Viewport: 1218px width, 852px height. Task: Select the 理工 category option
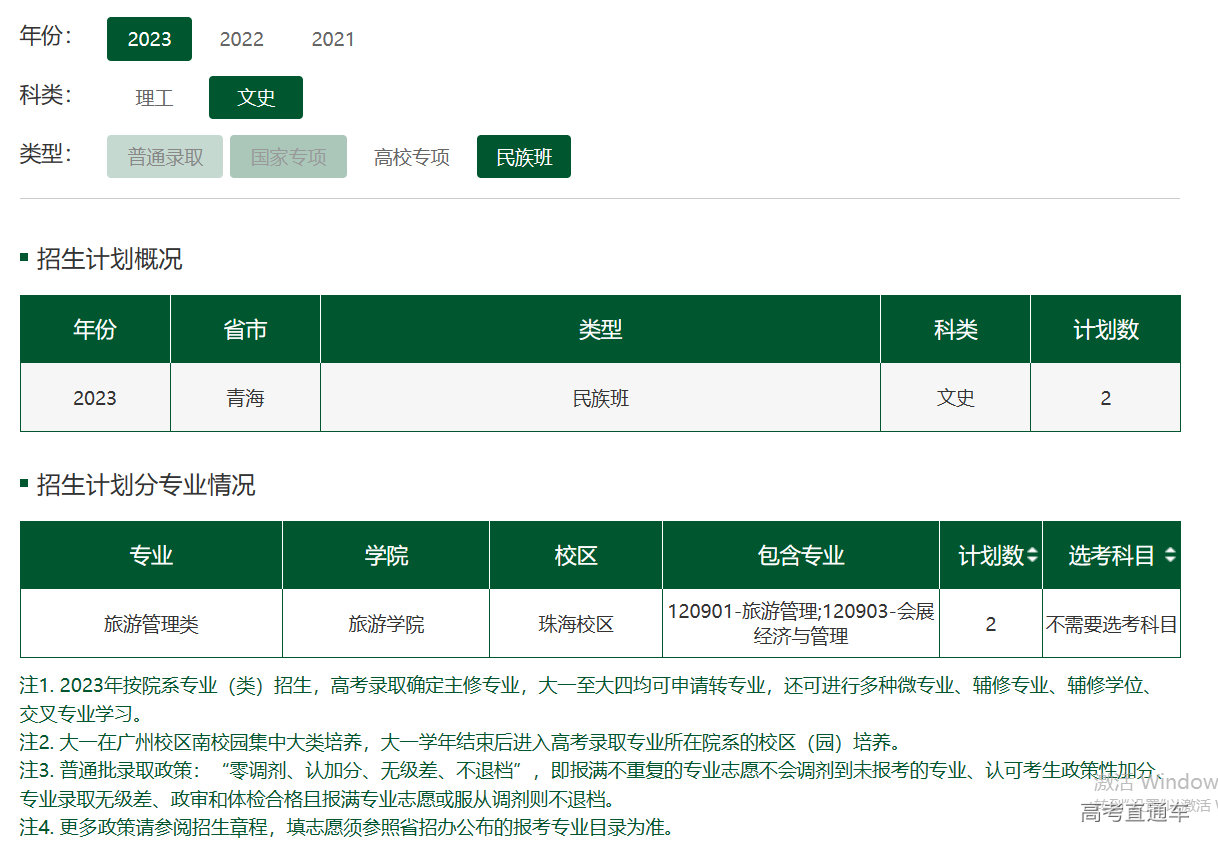(x=155, y=98)
